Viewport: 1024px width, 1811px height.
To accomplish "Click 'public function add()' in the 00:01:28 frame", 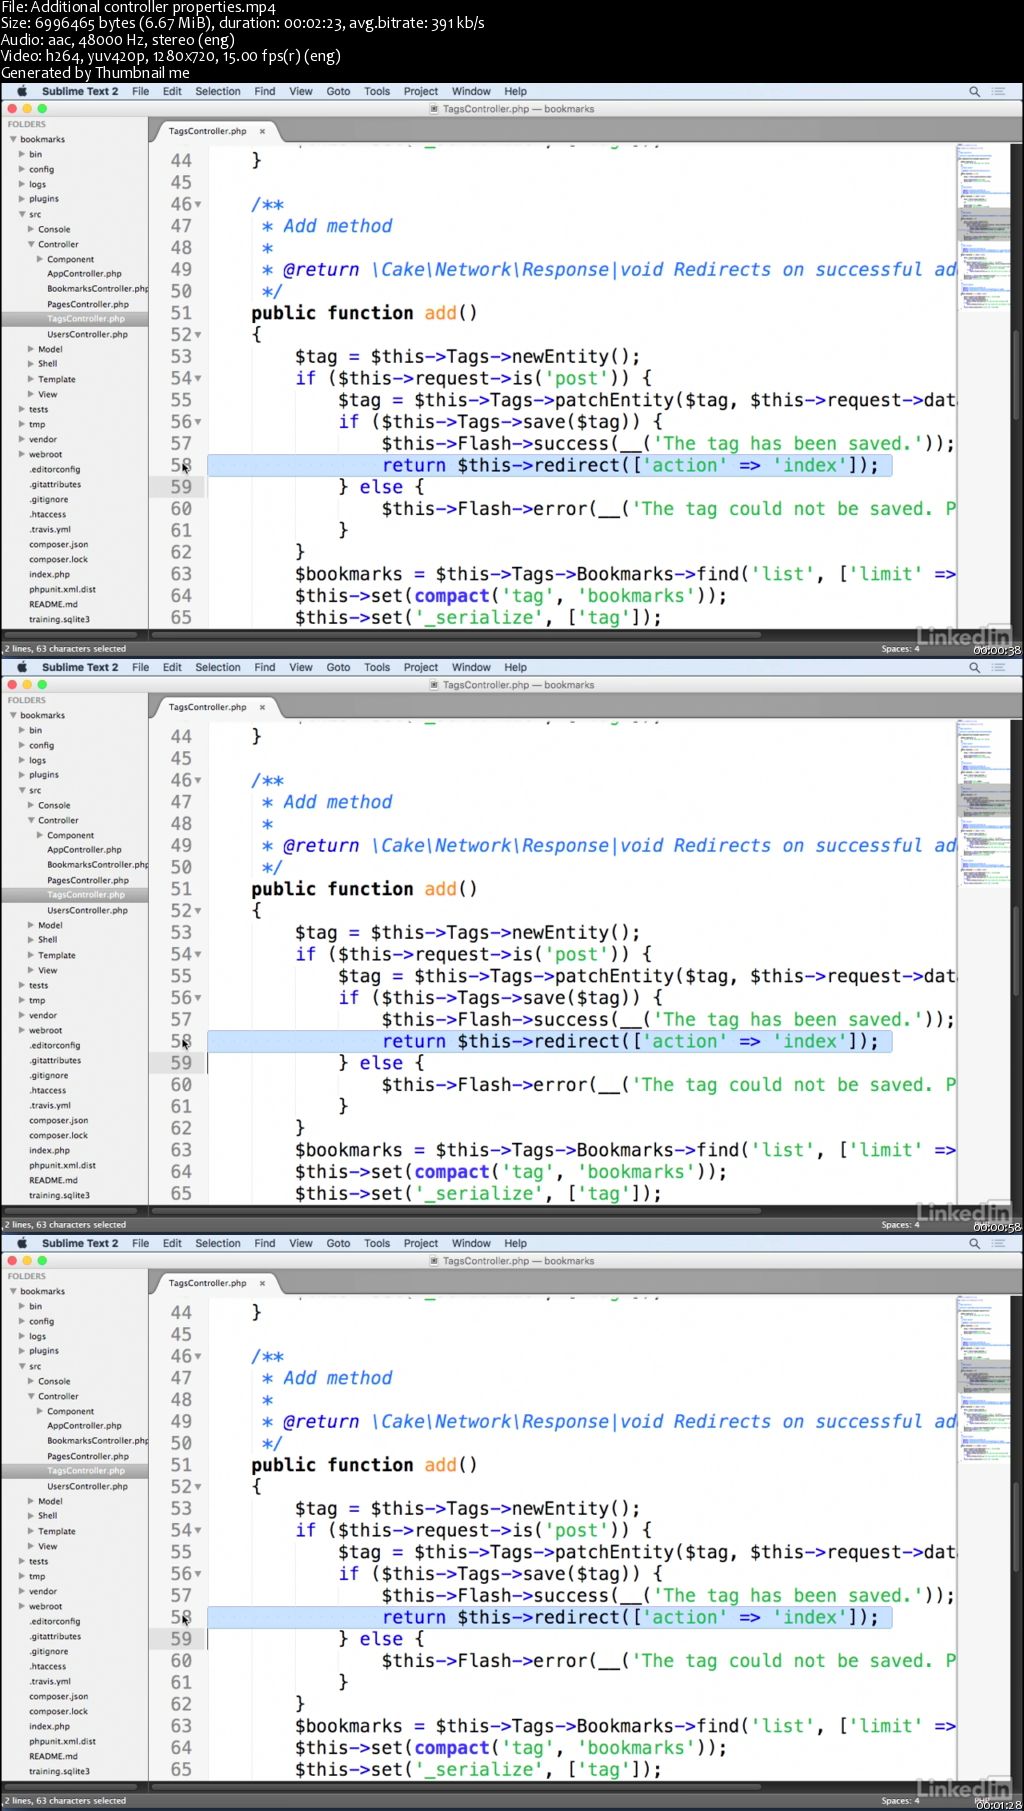I will pyautogui.click(x=364, y=1465).
